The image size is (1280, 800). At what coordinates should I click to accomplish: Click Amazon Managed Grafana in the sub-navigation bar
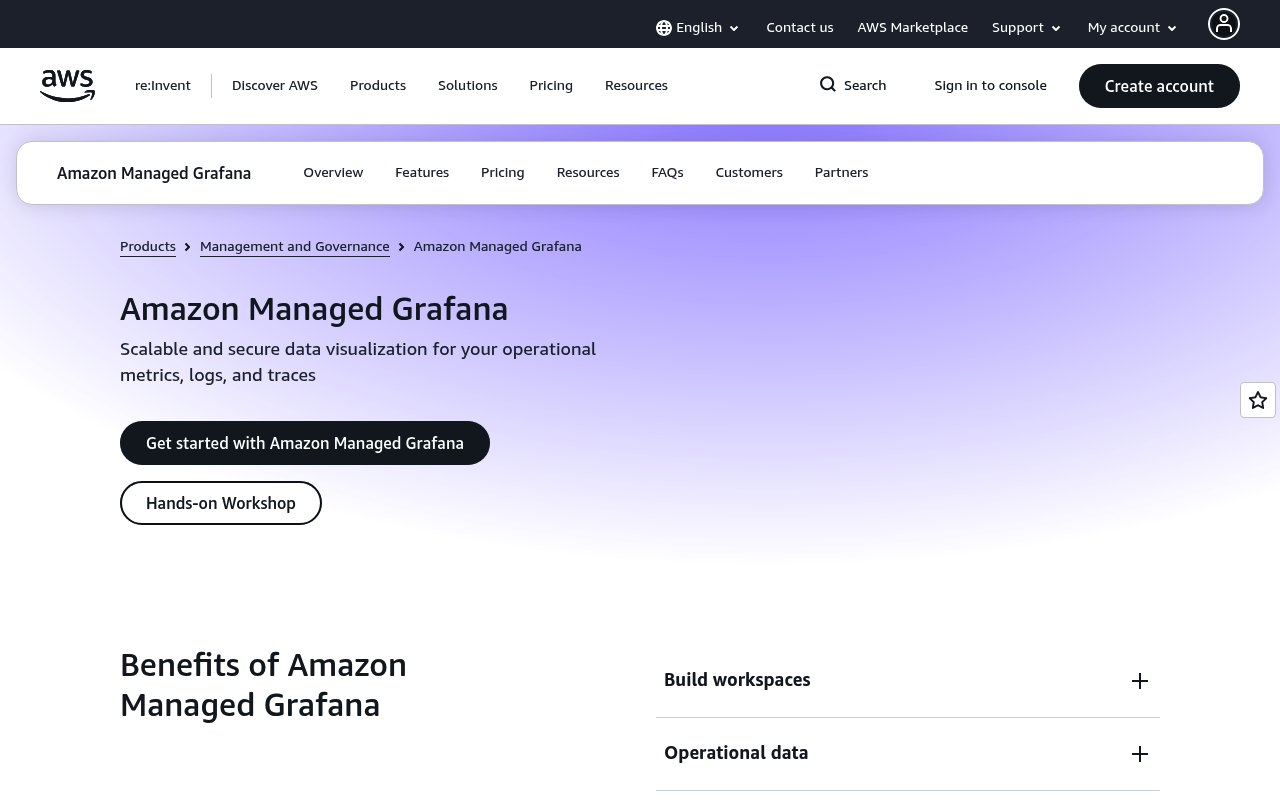154,173
